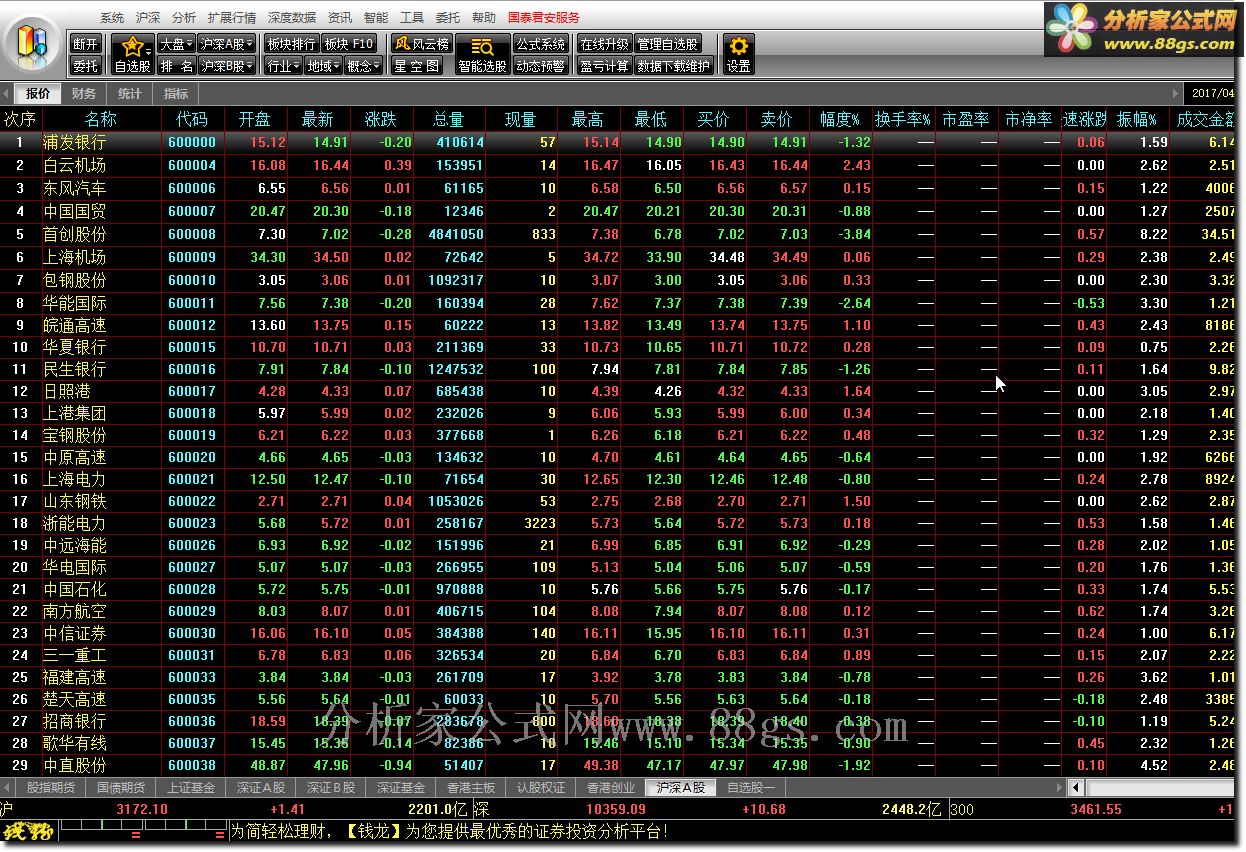The image size is (1246, 852).
Task: Open the 系统 menu
Action: pyautogui.click(x=112, y=18)
